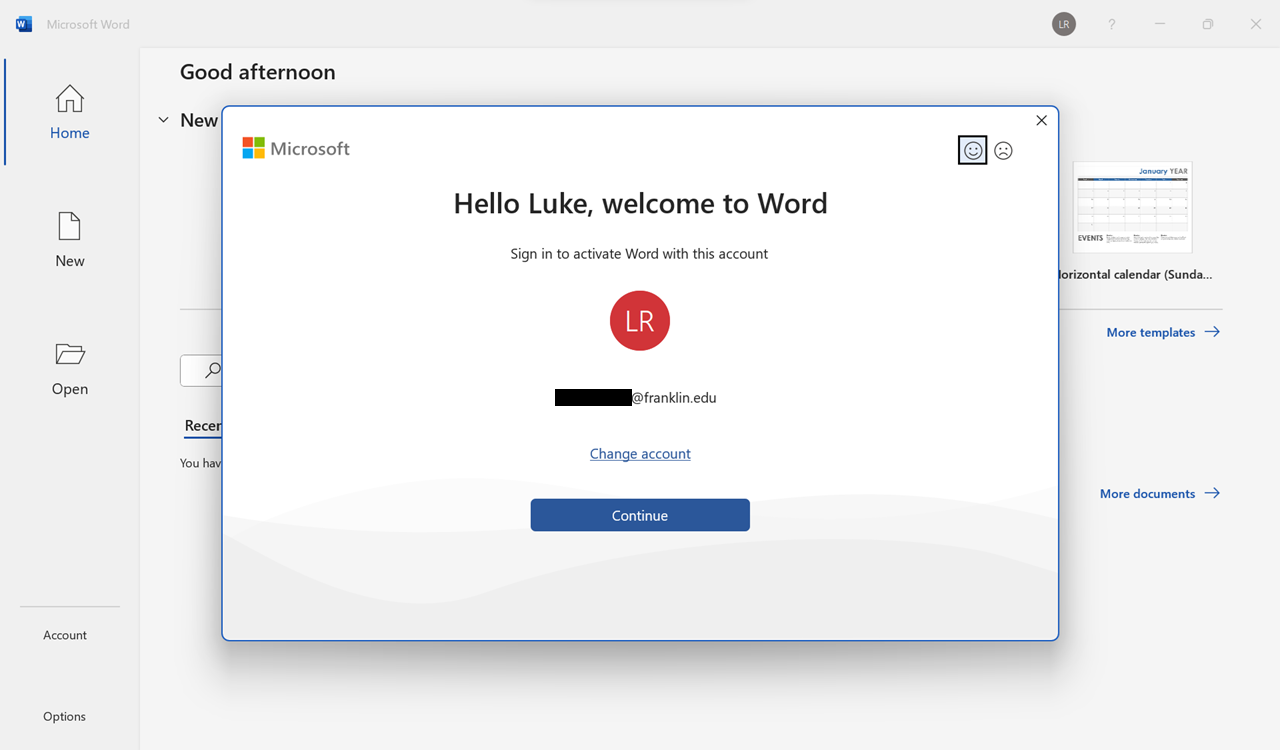Click 'Sign in to activate Word' text

pyautogui.click(x=639, y=253)
